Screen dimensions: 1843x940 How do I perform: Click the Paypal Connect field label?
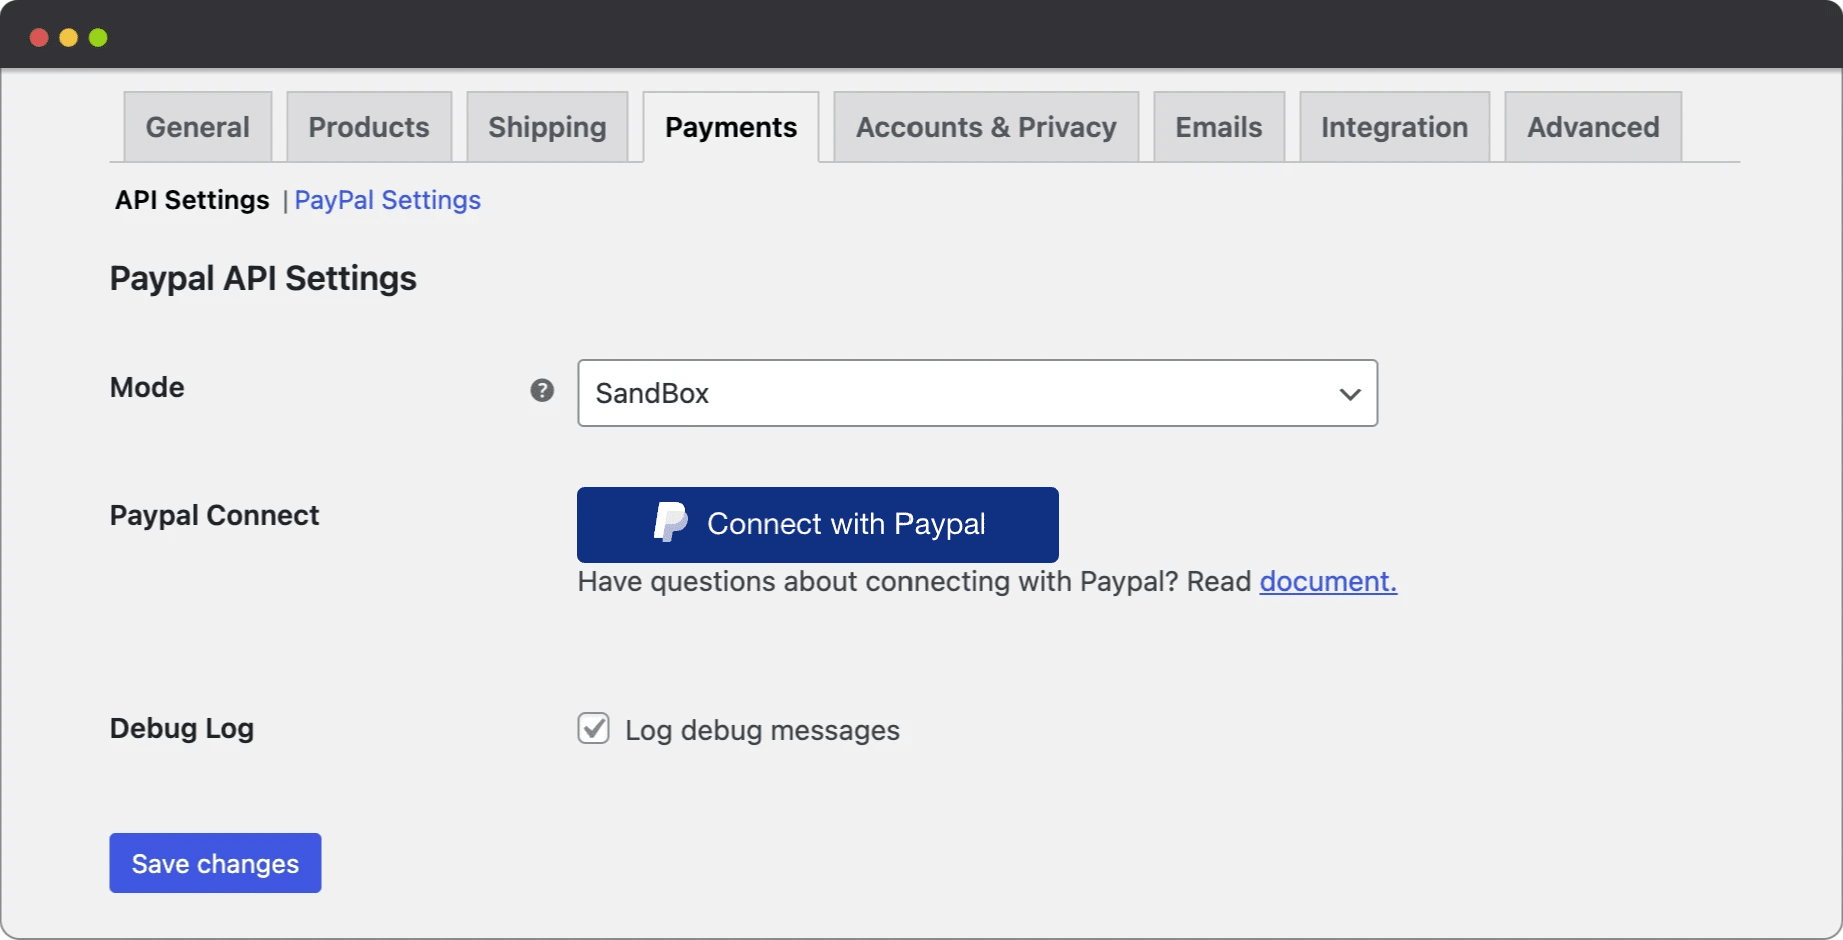(214, 515)
